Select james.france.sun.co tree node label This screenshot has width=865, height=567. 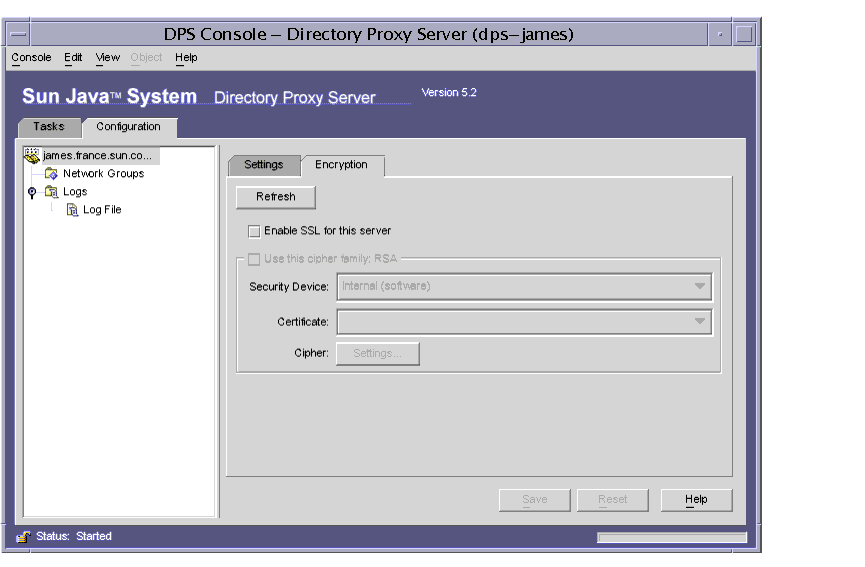click(x=98, y=156)
